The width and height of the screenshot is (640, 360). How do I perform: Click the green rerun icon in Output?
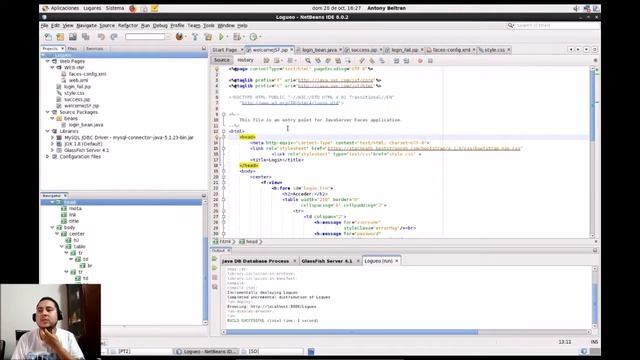(x=215, y=259)
